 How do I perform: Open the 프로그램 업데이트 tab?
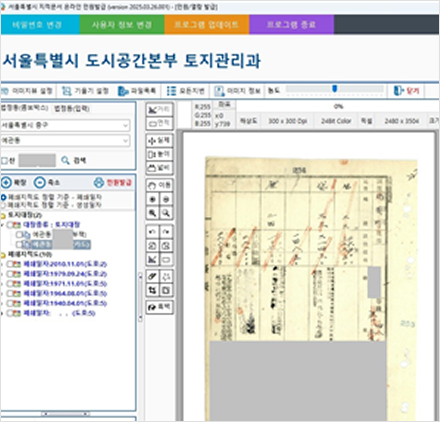[207, 25]
